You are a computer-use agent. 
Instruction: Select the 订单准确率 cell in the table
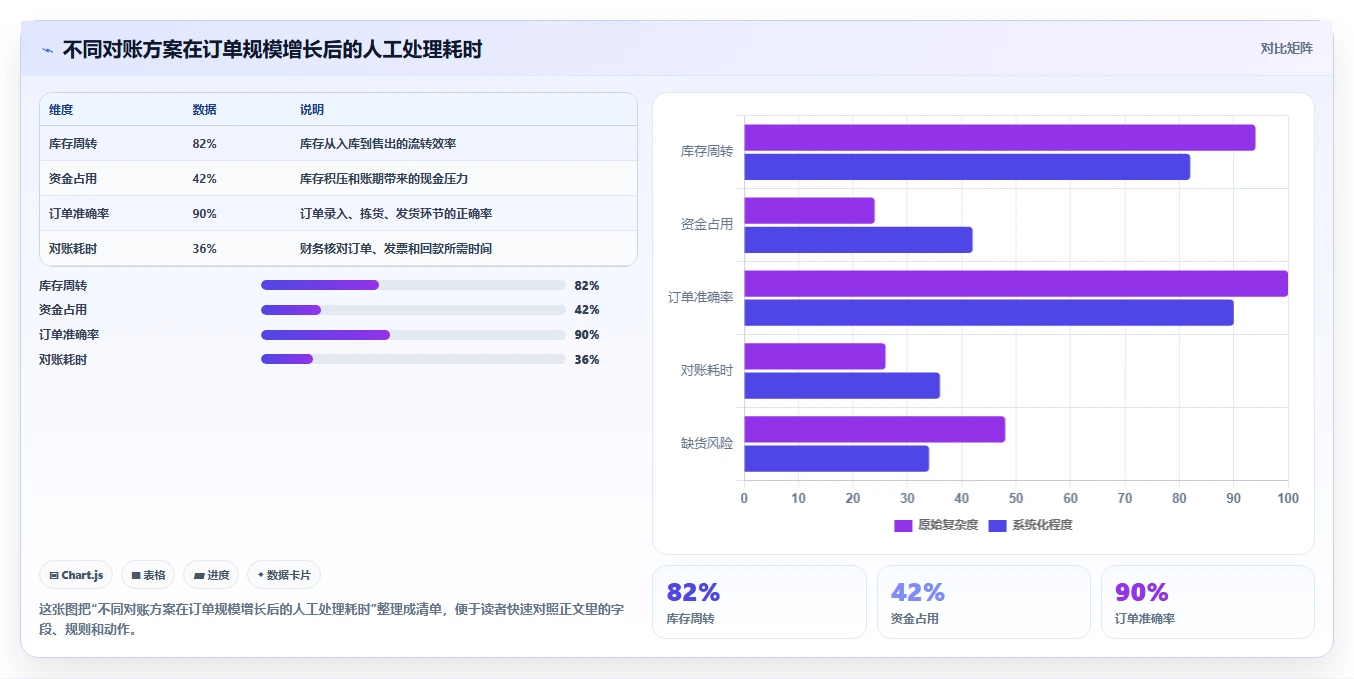point(79,214)
